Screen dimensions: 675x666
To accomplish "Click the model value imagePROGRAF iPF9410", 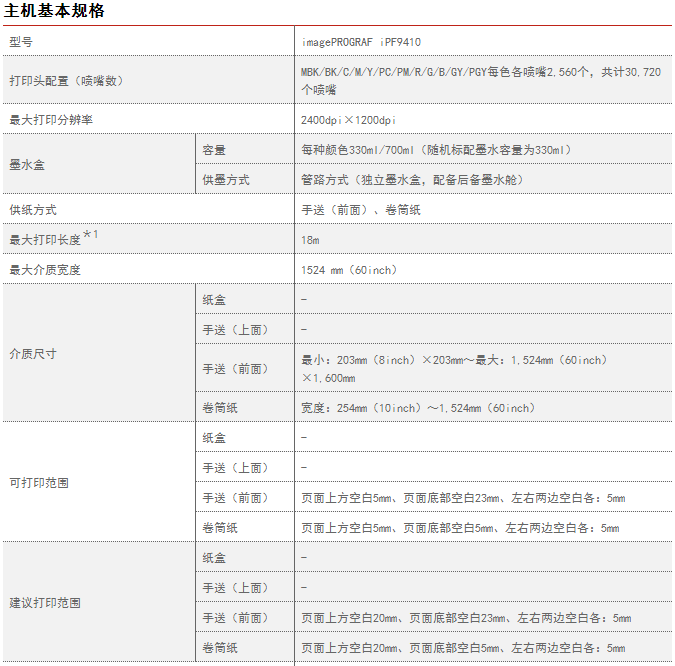I will coord(361,42).
